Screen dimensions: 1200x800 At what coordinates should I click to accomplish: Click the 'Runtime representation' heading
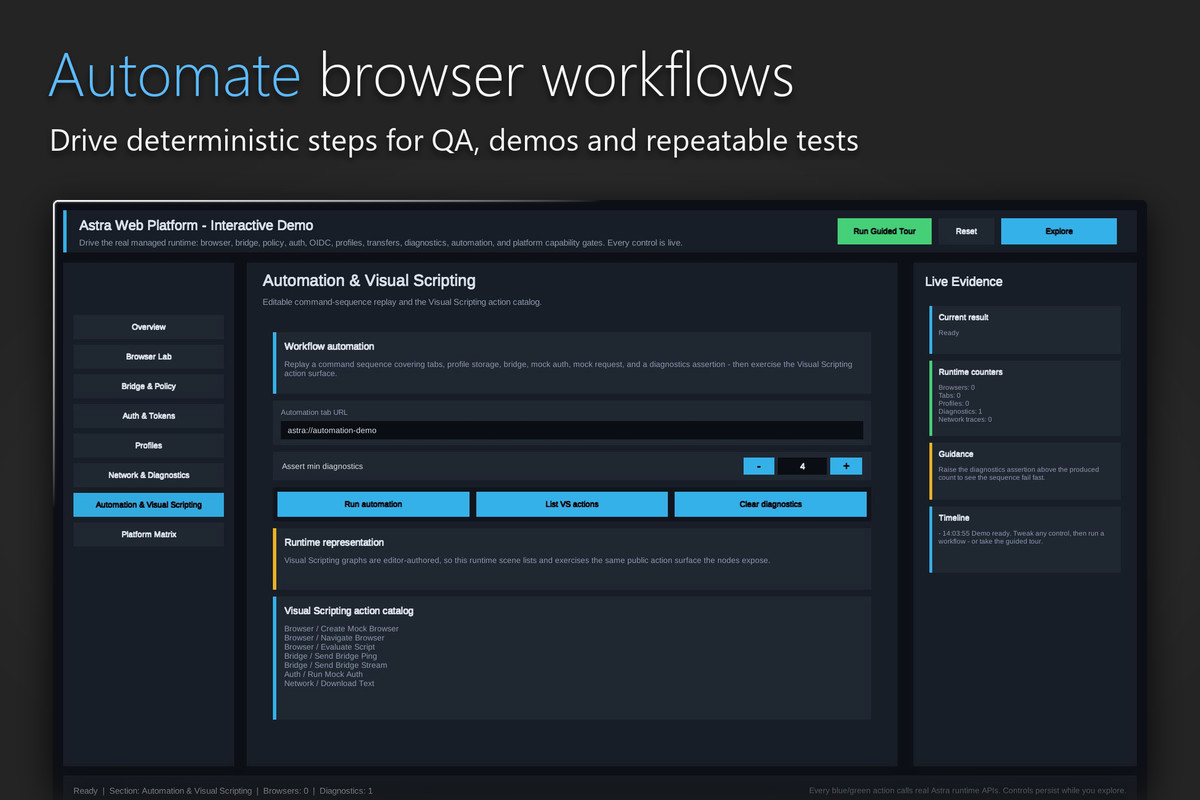click(x=334, y=543)
